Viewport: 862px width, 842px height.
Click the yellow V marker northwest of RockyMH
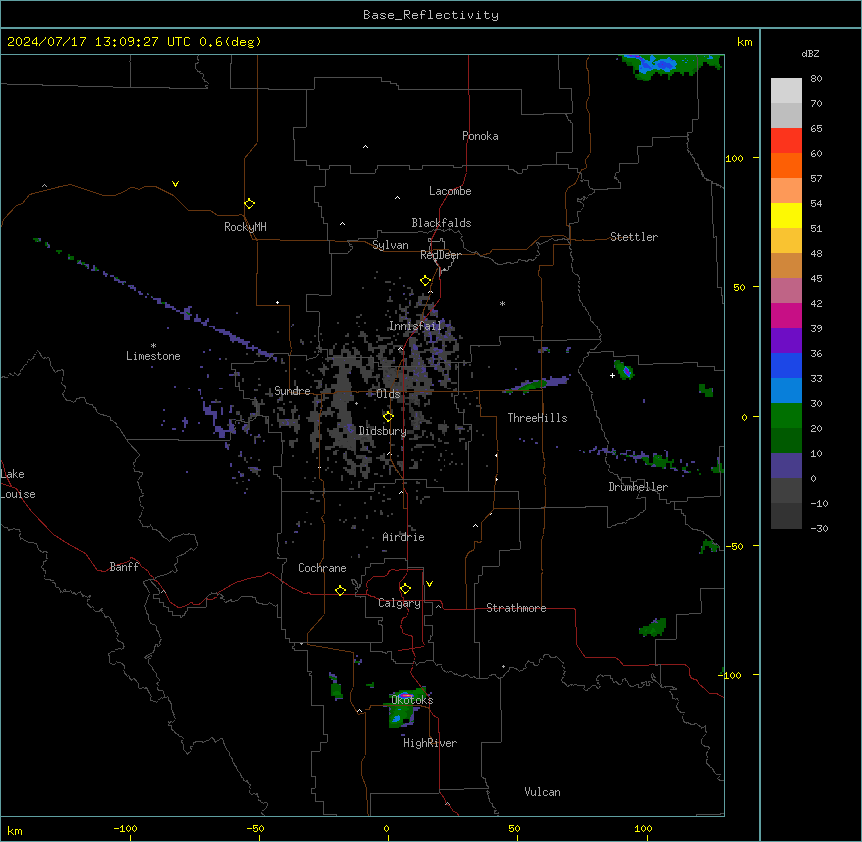175,184
